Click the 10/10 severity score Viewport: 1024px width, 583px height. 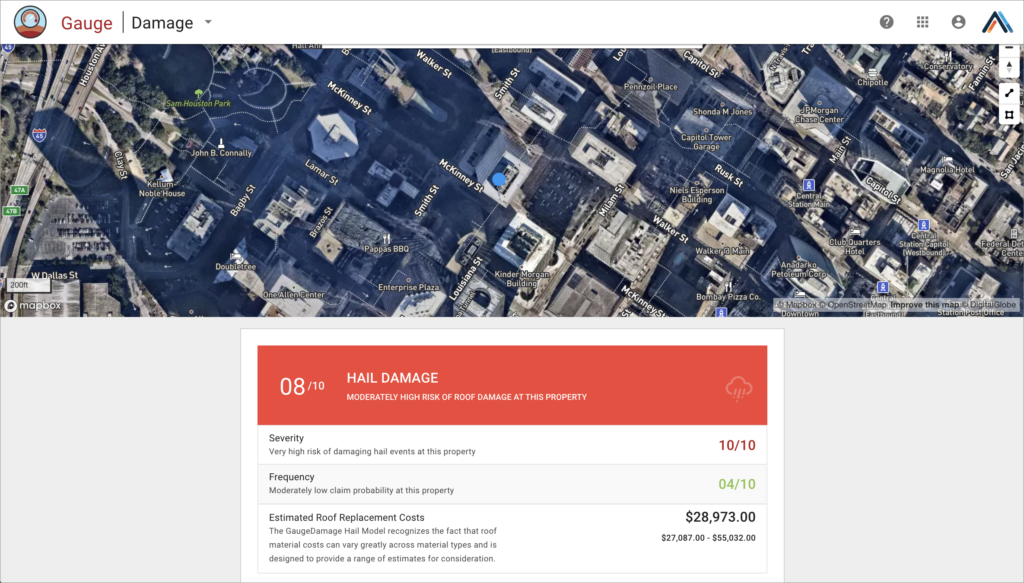(x=737, y=445)
